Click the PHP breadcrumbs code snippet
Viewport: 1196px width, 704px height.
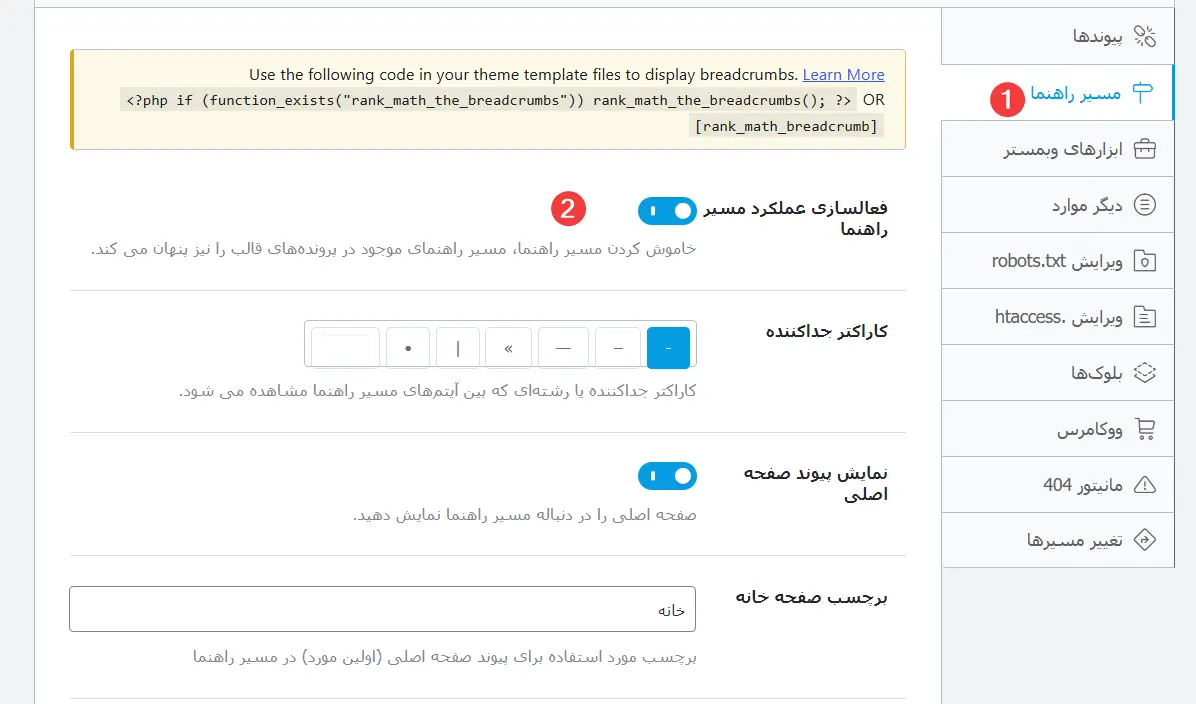point(488,100)
